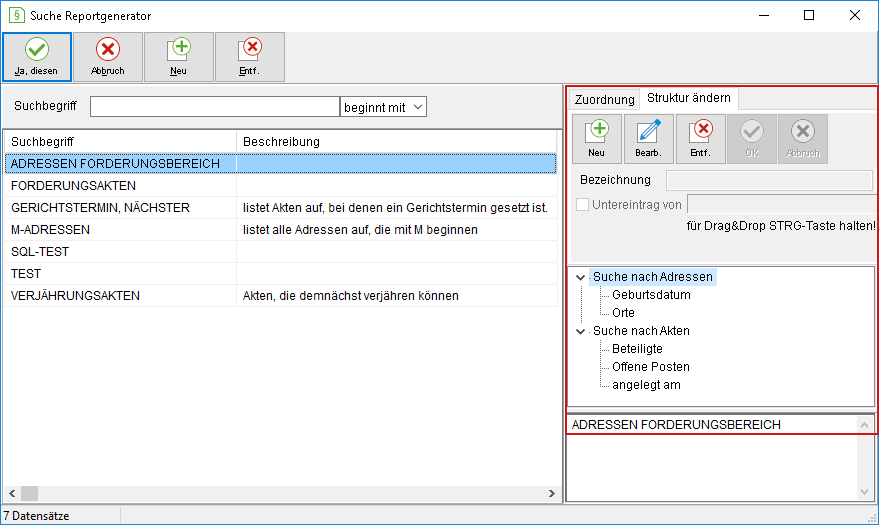Close the Suche Reportgenerator window

click(x=855, y=15)
